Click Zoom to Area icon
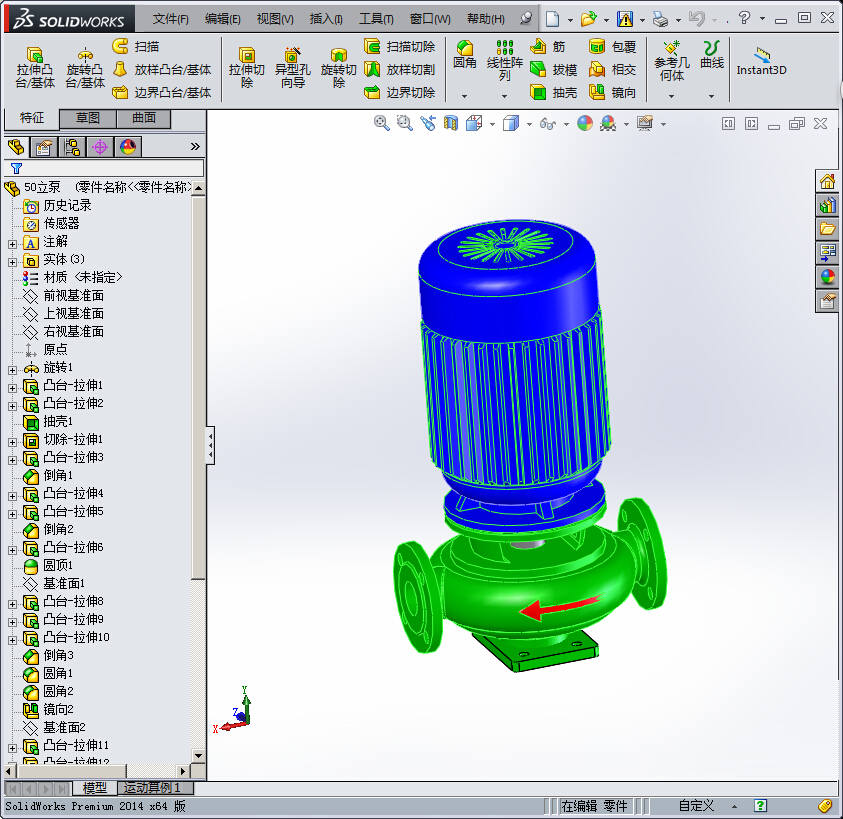843x819 pixels. point(404,123)
